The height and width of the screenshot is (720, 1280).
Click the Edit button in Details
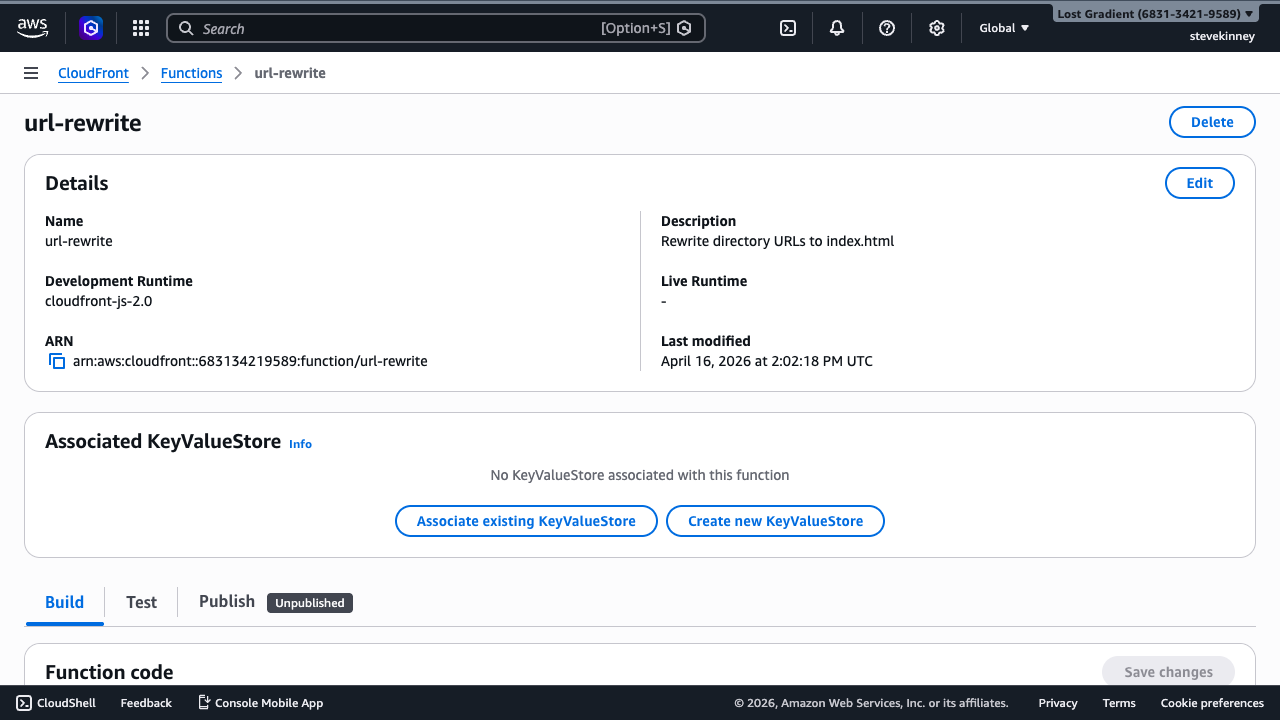(x=1200, y=183)
